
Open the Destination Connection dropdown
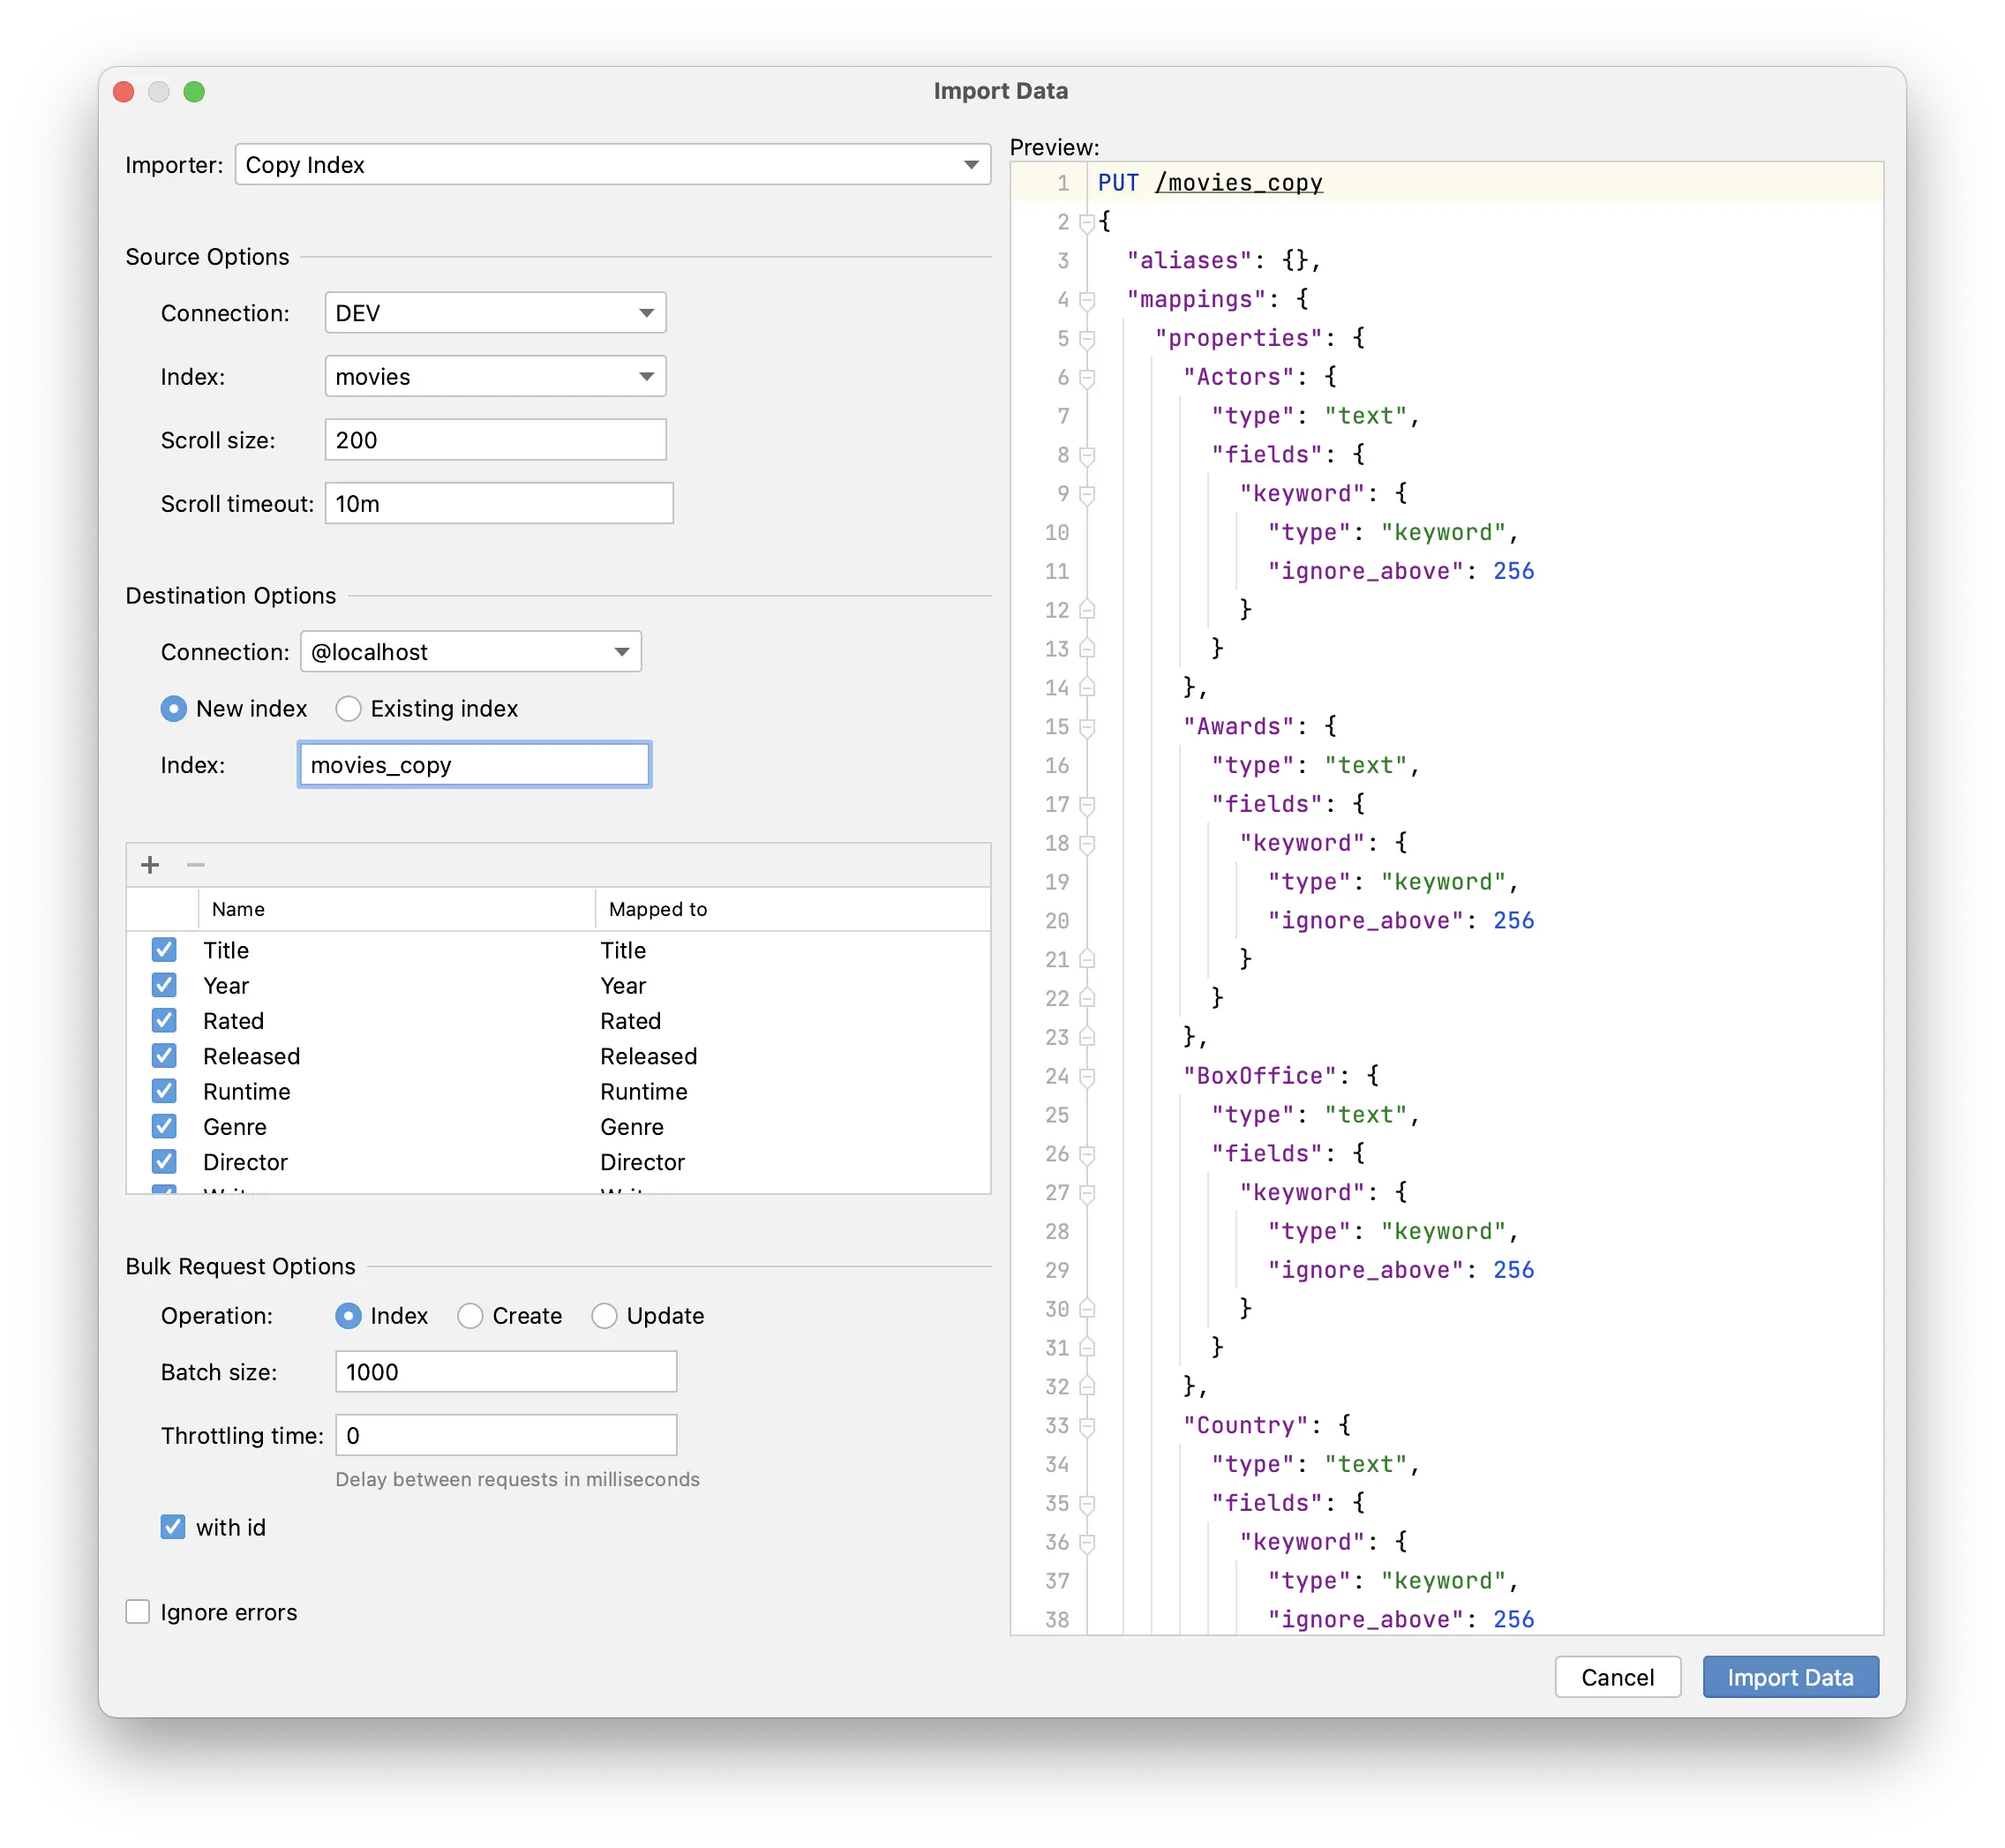point(473,651)
